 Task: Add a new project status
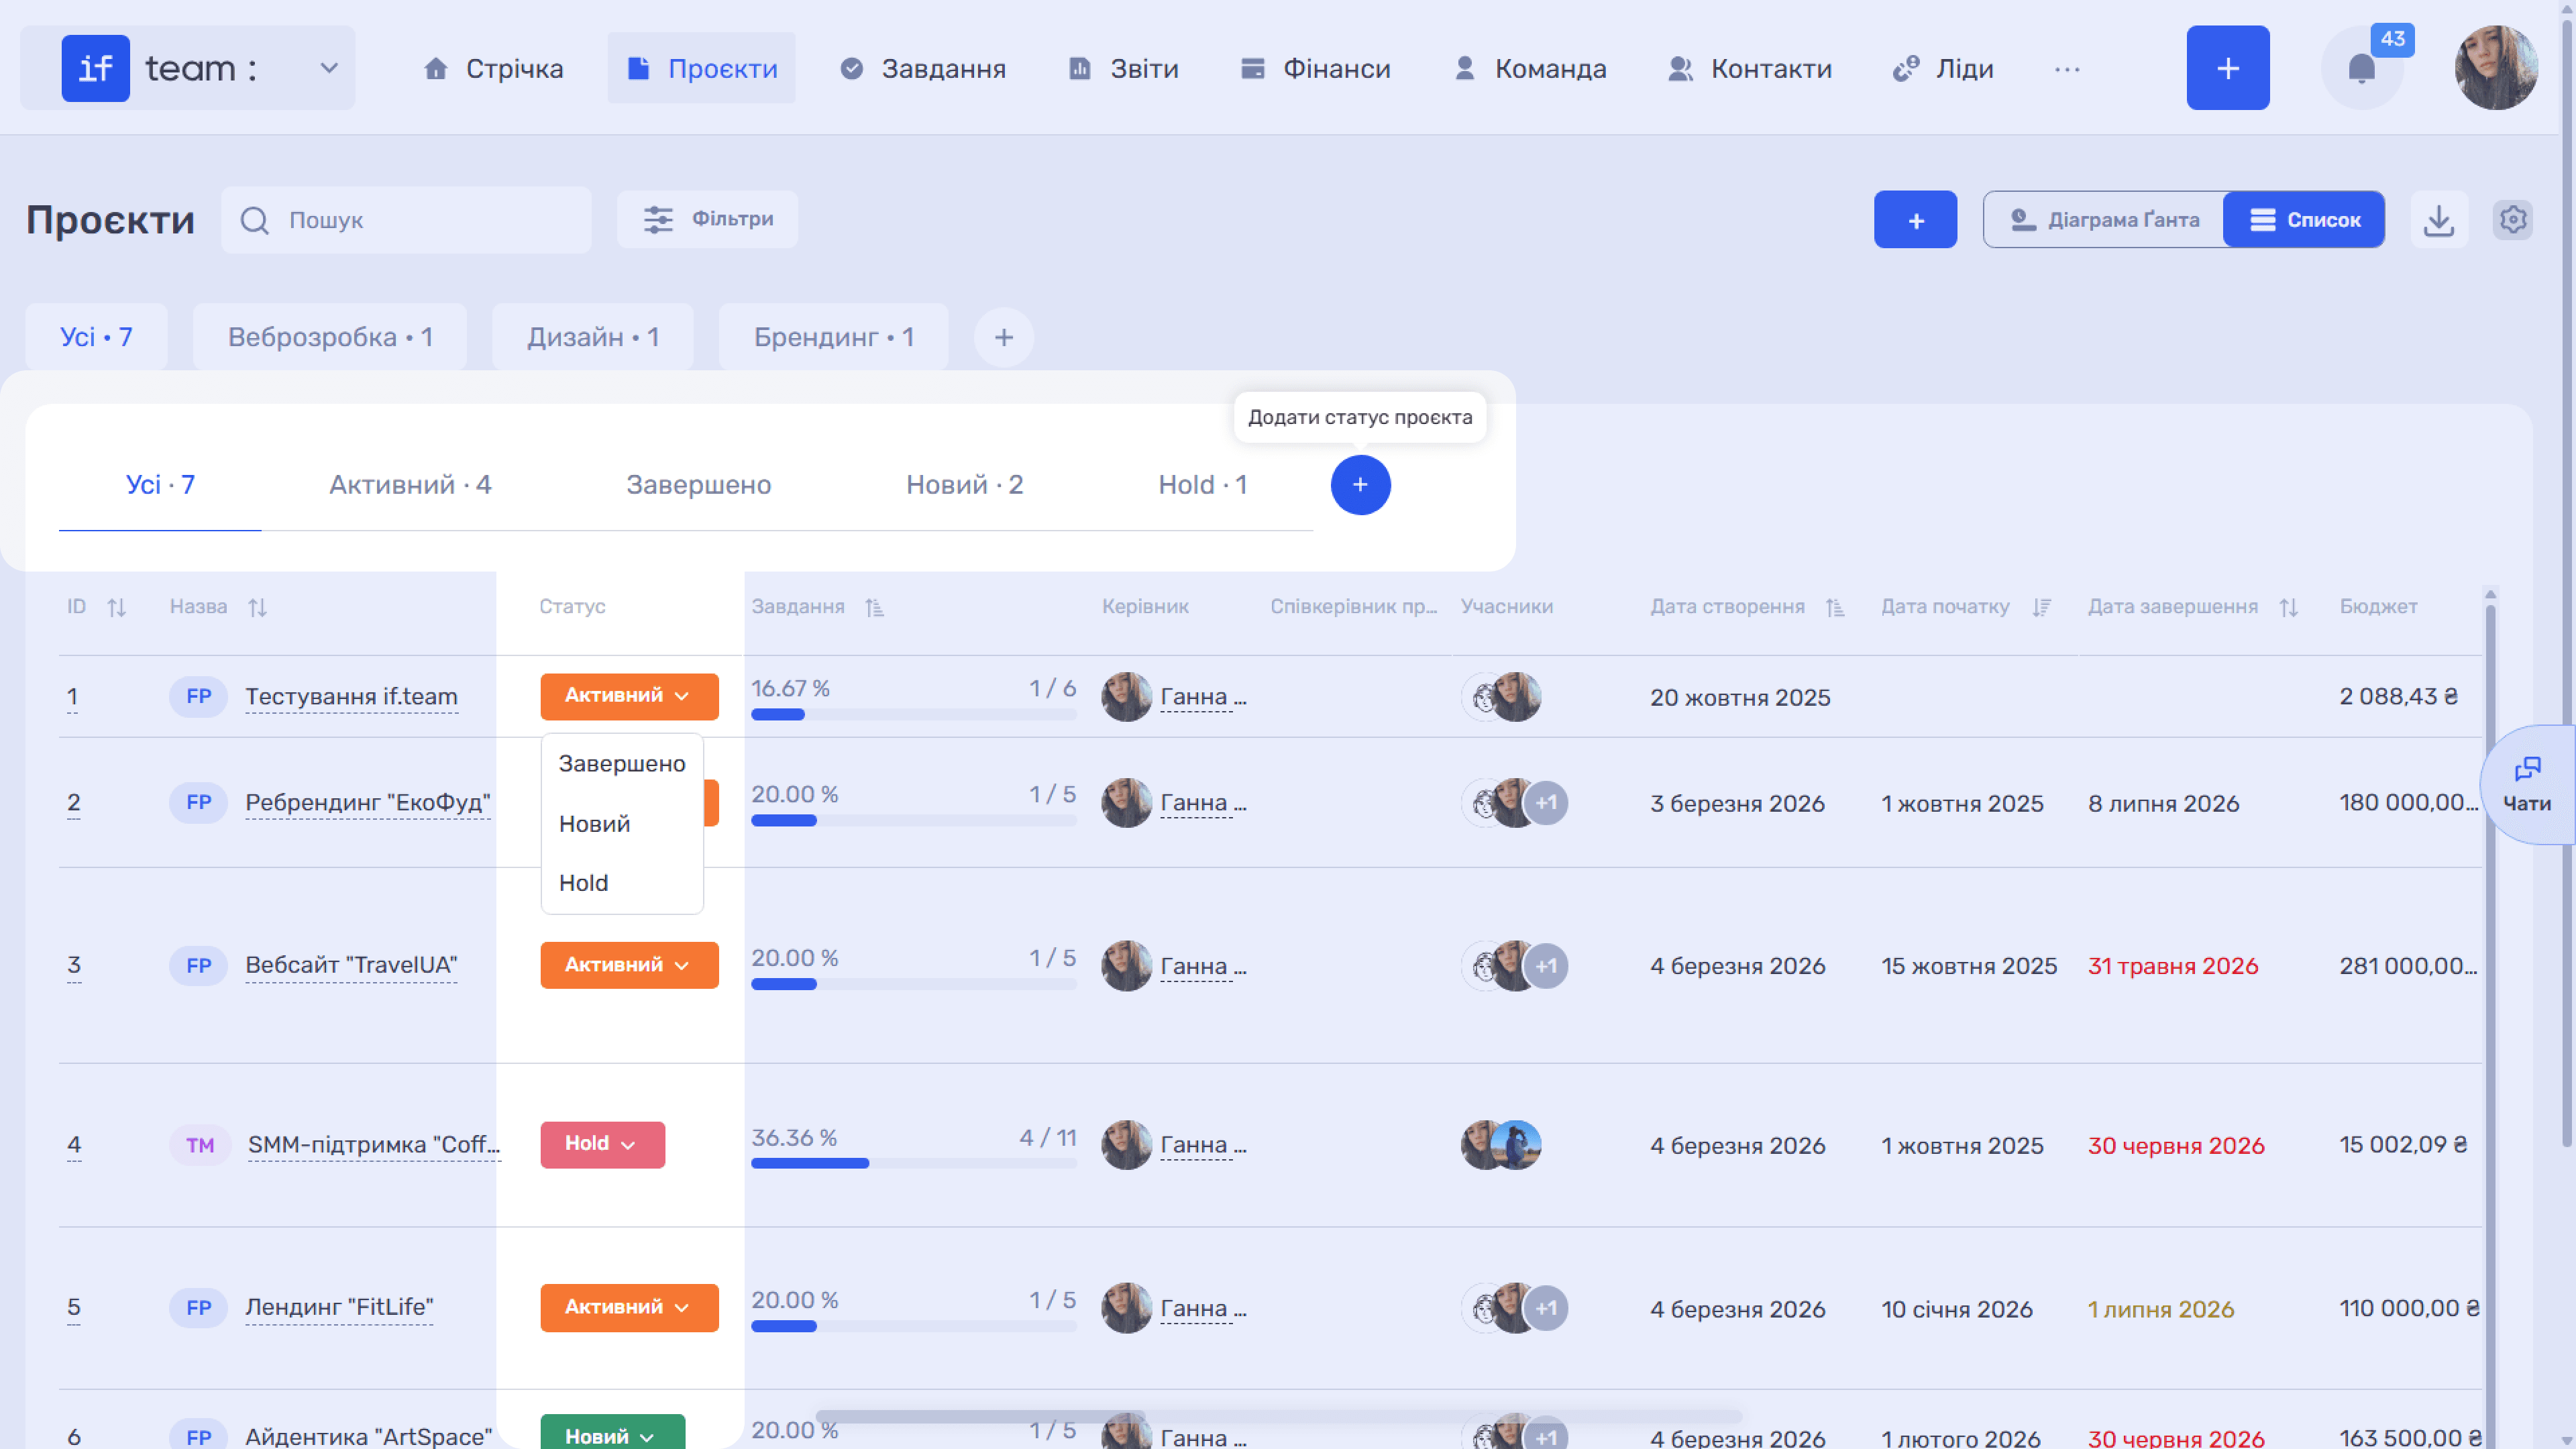[x=1360, y=485]
